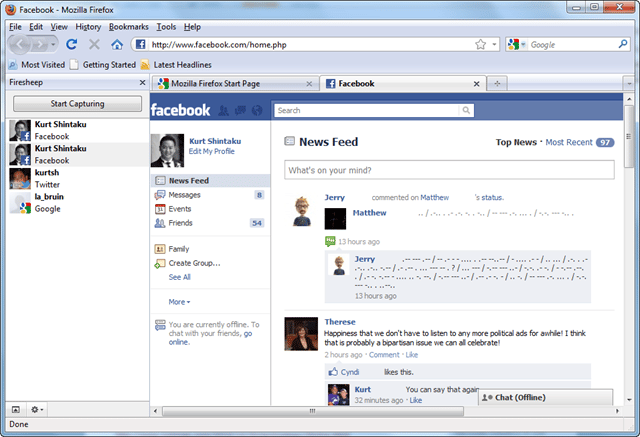Click Kurt Shintaku's profile photo on Facebook
The width and height of the screenshot is (640, 437).
[167, 150]
